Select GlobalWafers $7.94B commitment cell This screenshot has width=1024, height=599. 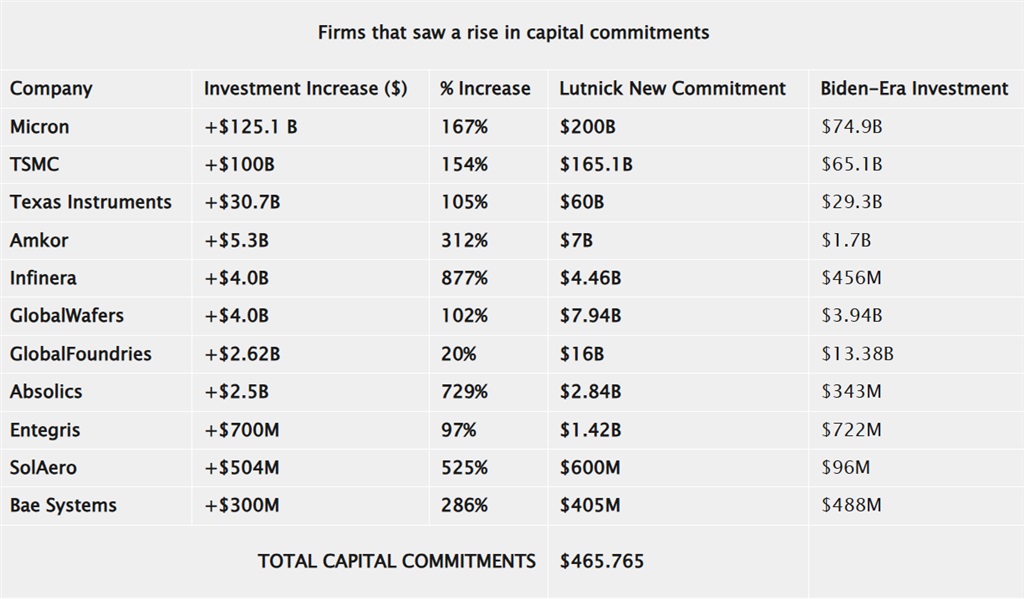(x=590, y=316)
